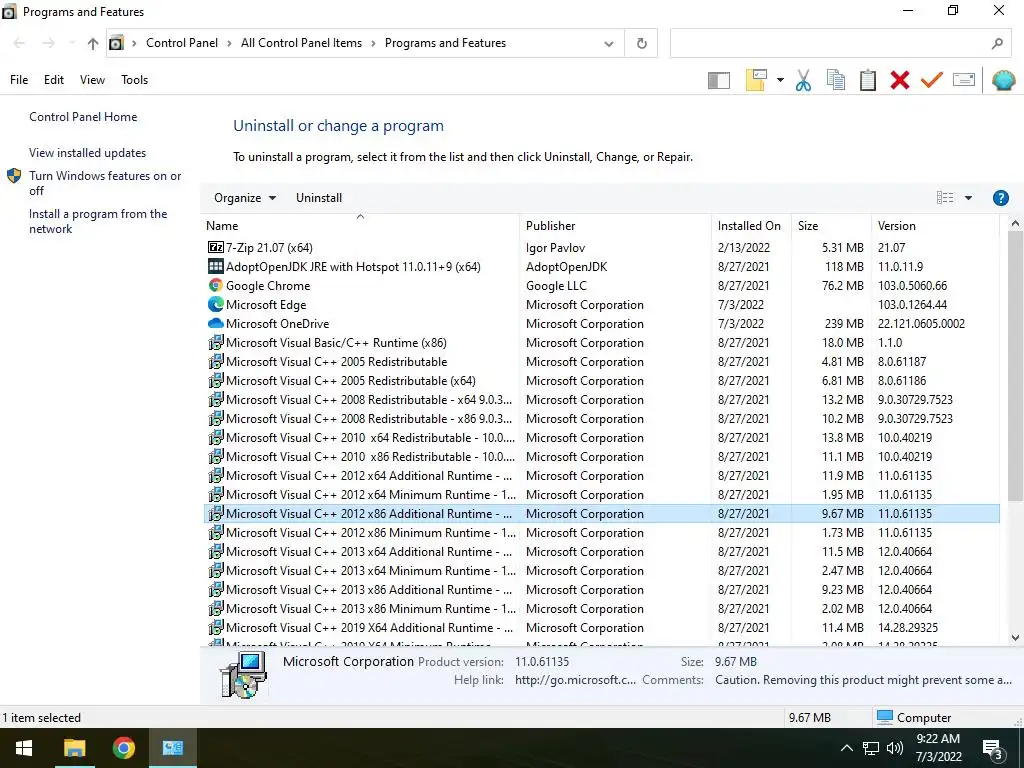
Task: Click the network tray icon
Action: click(x=871, y=748)
